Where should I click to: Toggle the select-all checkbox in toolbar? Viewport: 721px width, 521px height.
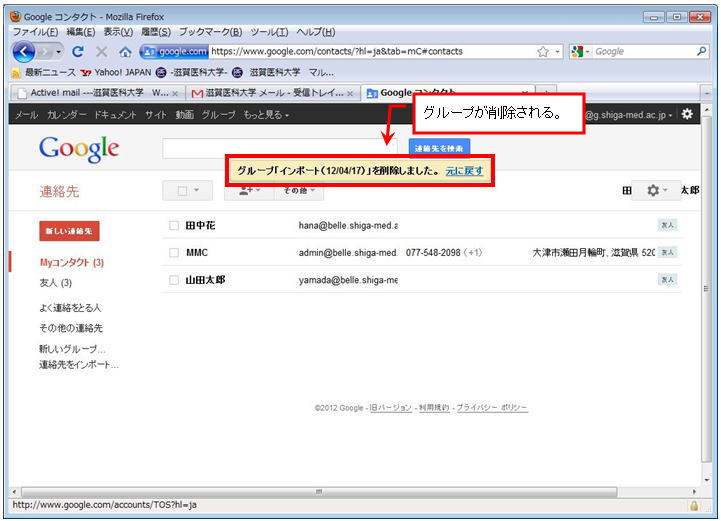(x=183, y=190)
